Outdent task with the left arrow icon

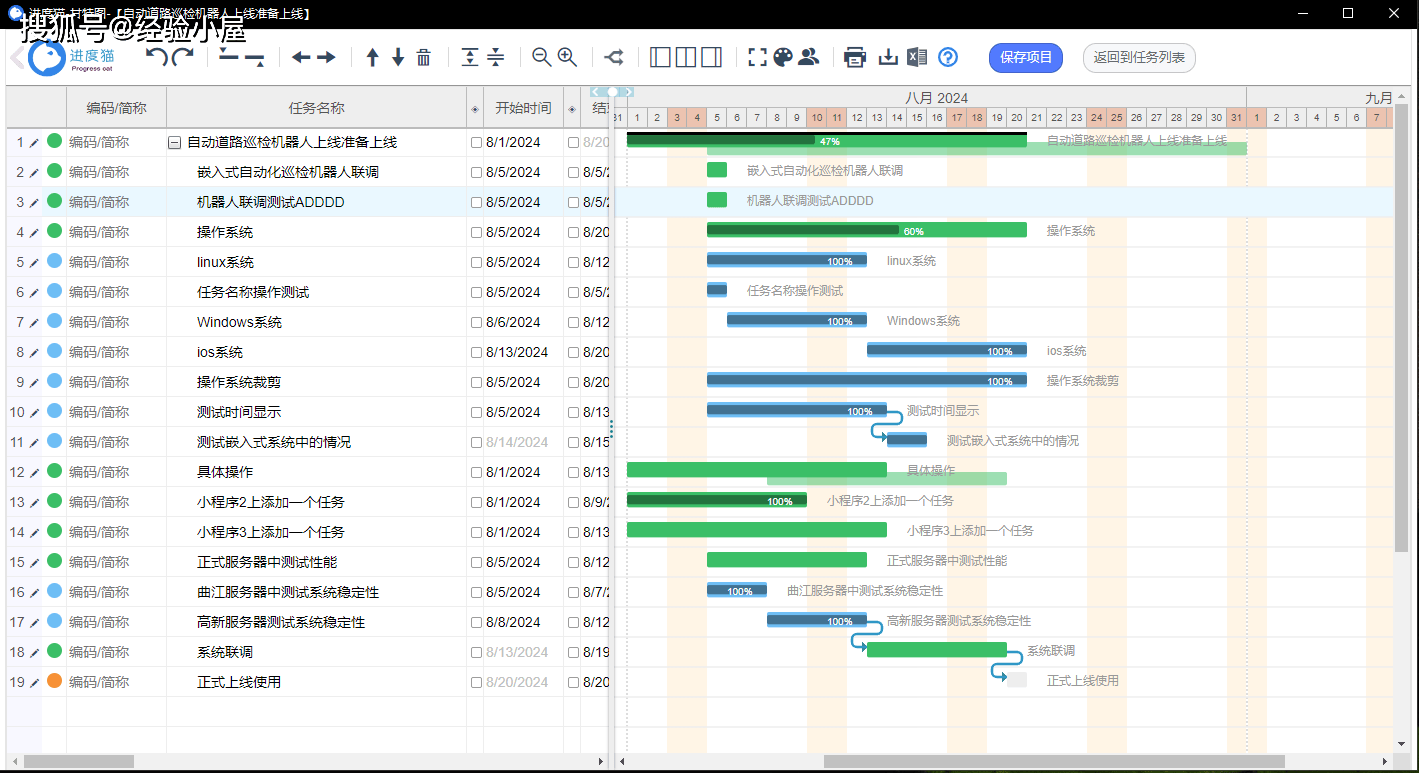[301, 57]
